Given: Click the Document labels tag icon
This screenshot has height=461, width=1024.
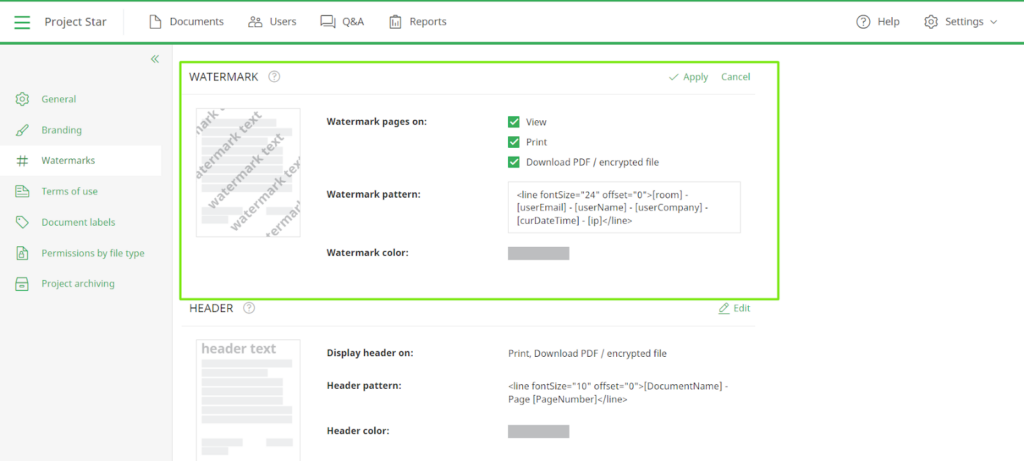Looking at the screenshot, I should 22,222.
